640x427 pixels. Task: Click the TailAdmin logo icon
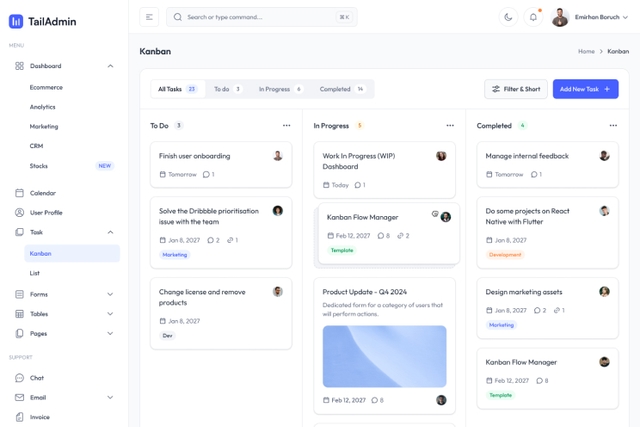(x=16, y=21)
